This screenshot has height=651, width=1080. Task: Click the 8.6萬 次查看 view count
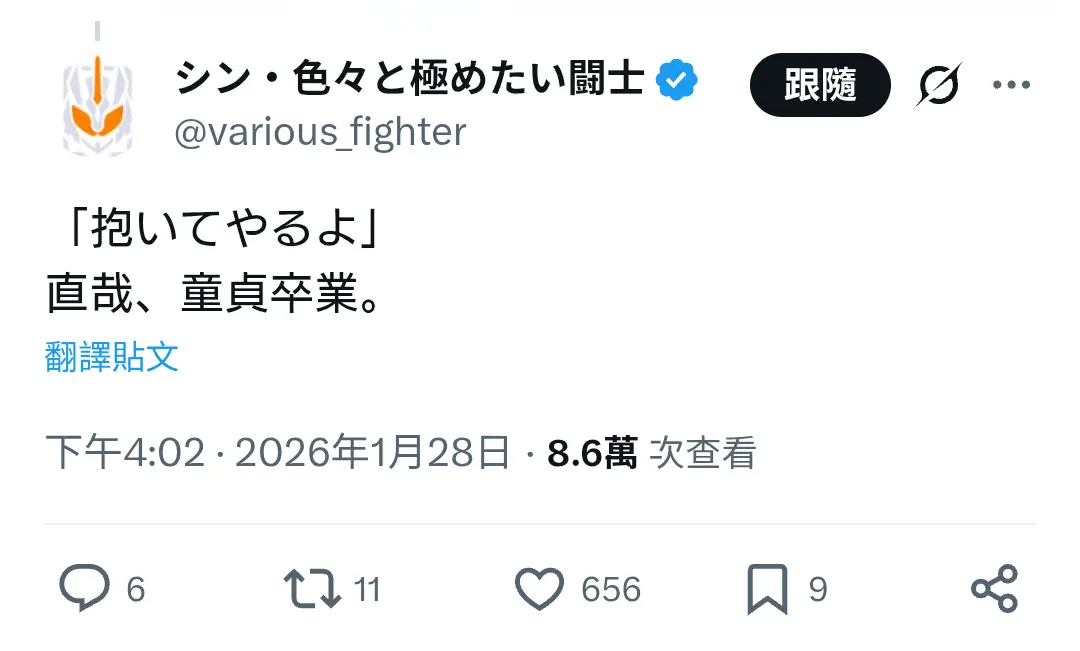click(x=650, y=453)
